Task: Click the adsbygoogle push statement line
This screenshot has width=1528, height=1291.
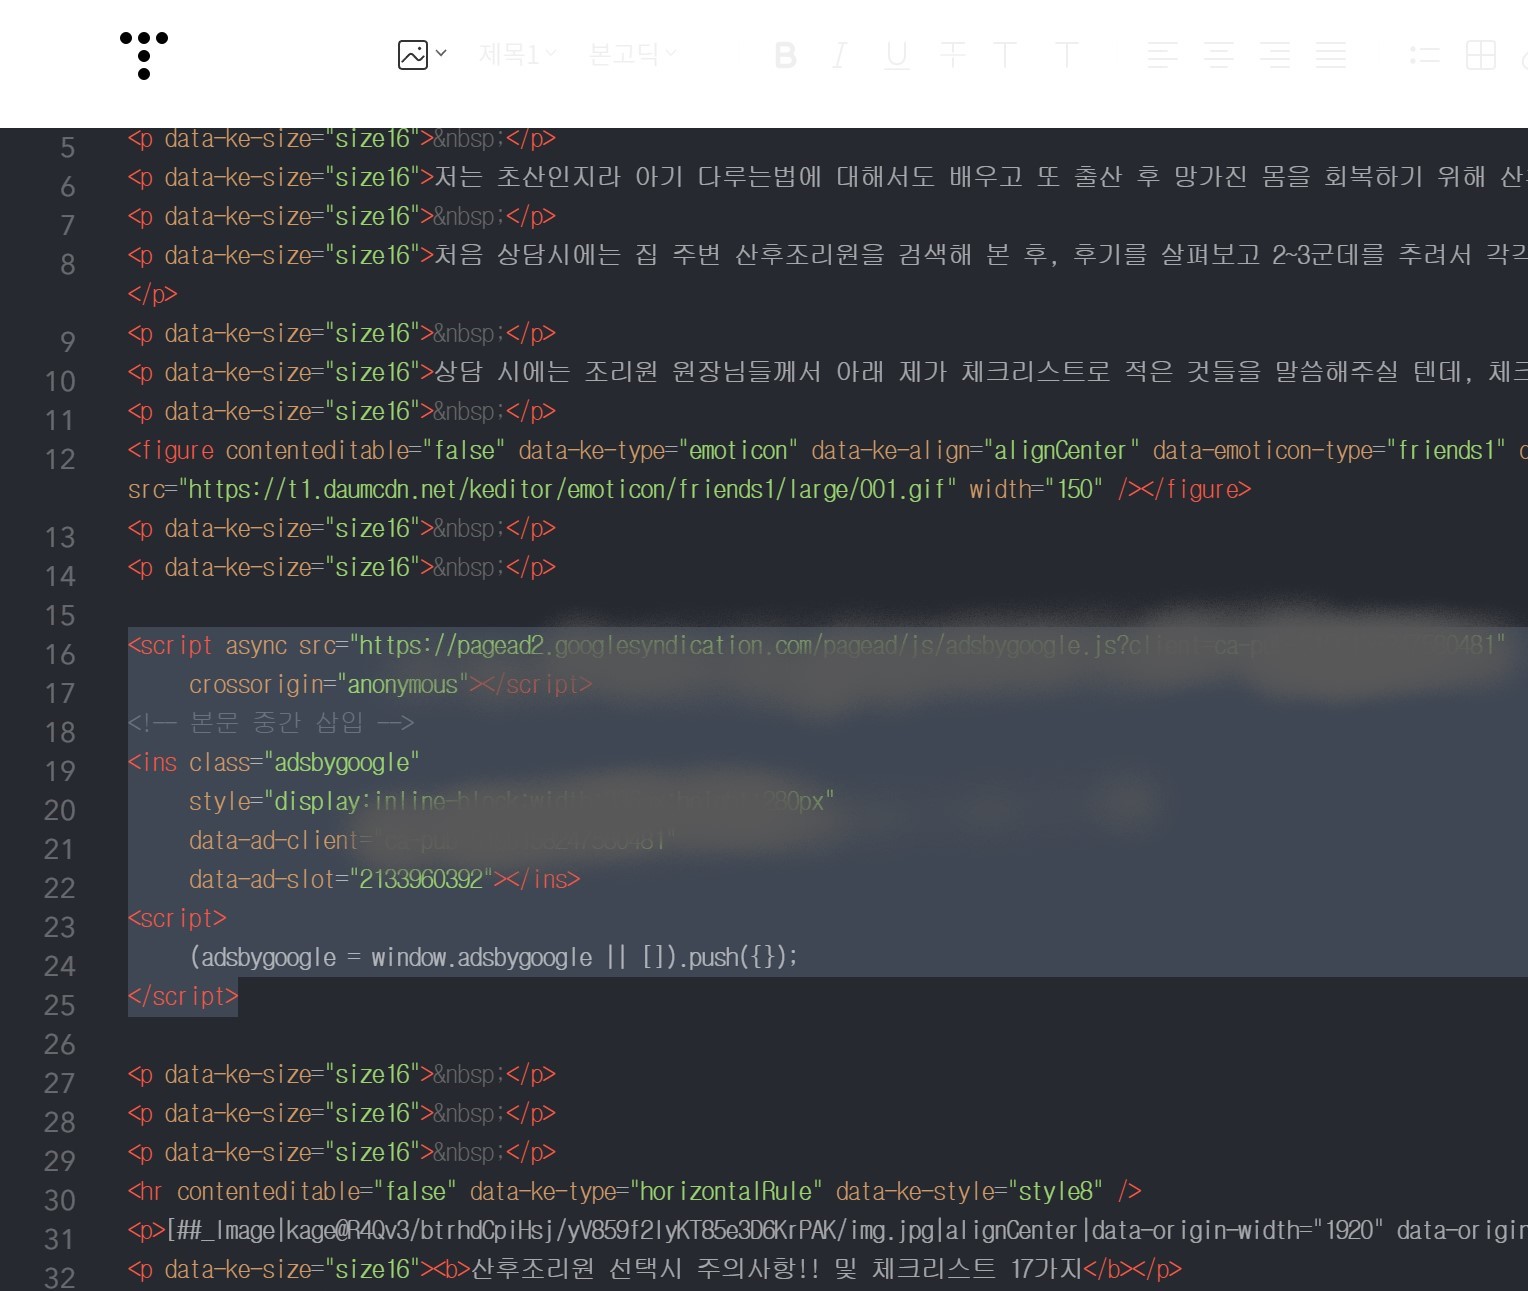Action: 494,958
